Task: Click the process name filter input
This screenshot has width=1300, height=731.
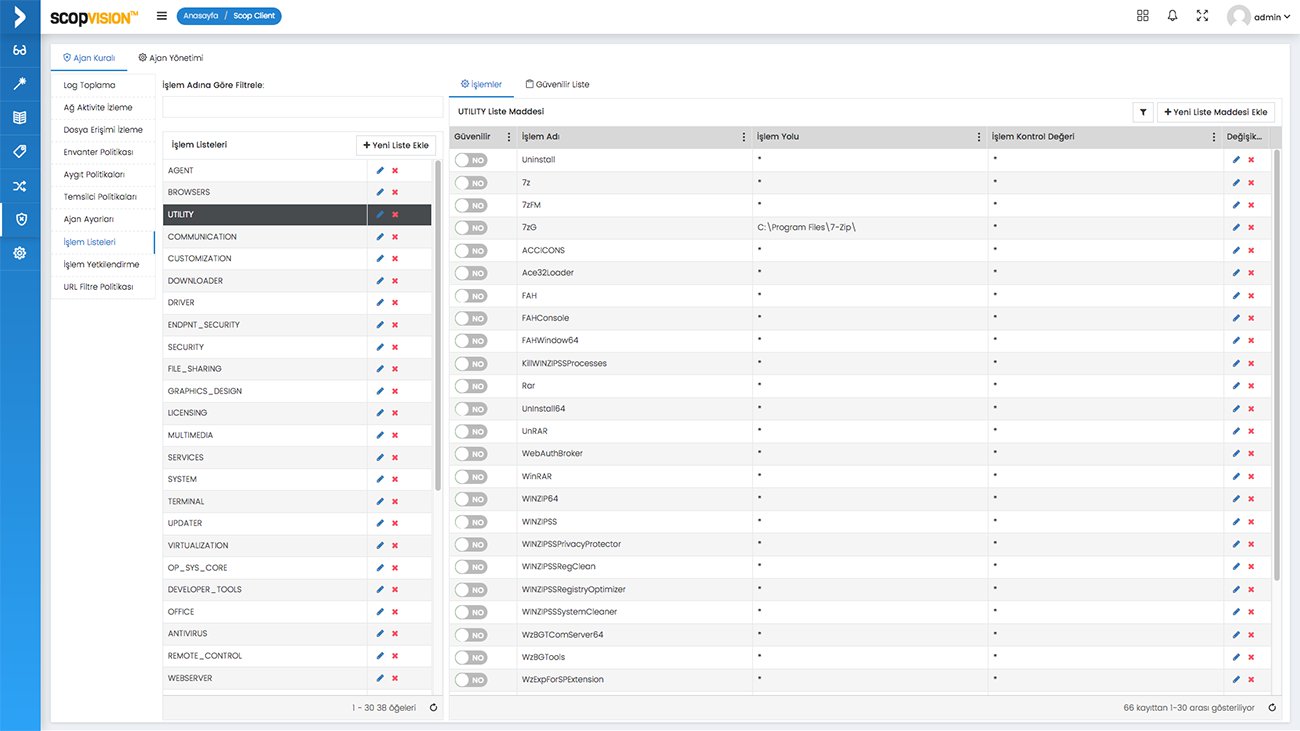Action: tap(303, 107)
